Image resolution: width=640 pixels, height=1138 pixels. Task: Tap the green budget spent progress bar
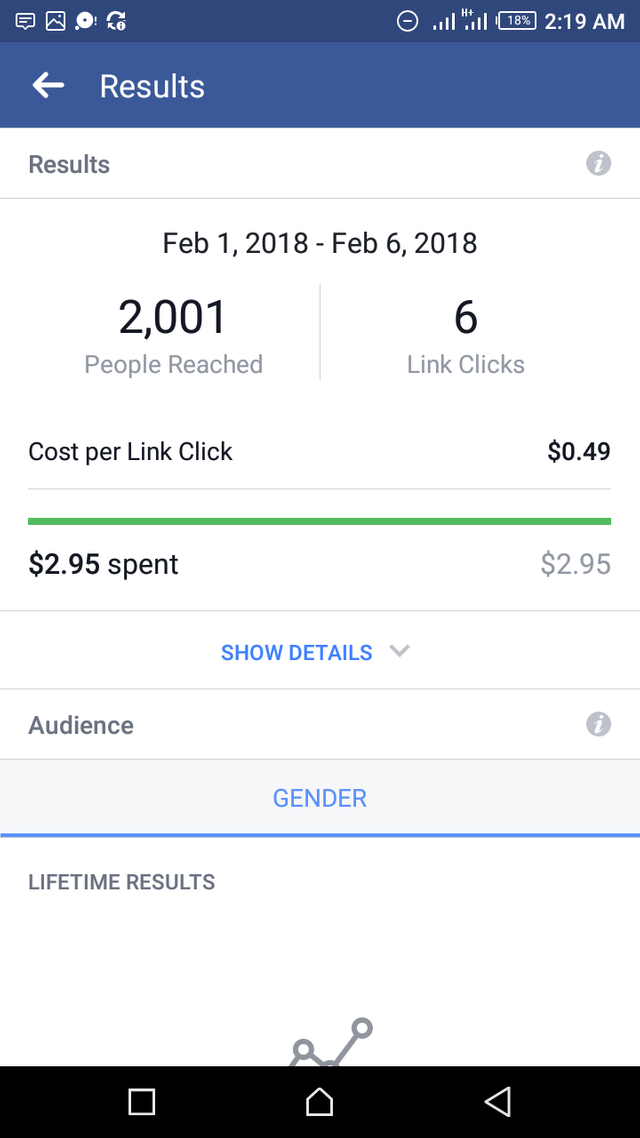pyautogui.click(x=319, y=521)
